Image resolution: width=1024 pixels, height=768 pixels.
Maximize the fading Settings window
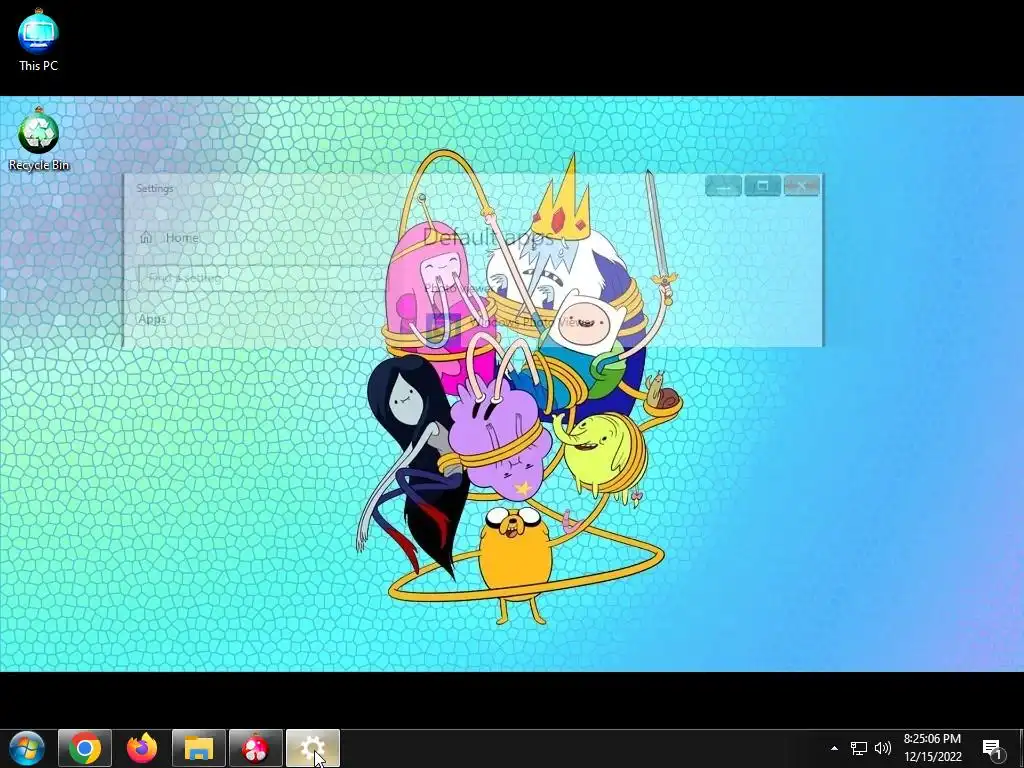point(762,186)
